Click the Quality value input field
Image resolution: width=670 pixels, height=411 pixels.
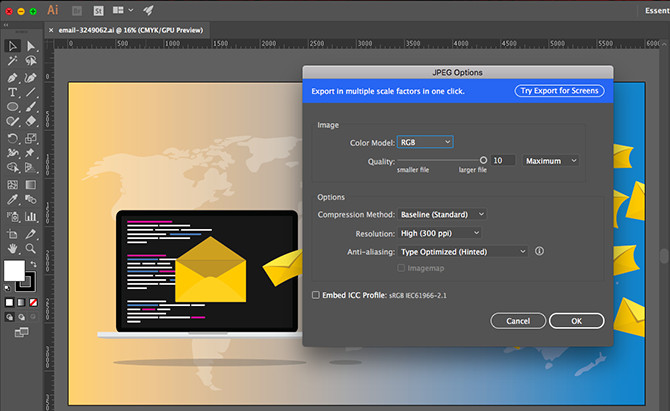(x=503, y=160)
